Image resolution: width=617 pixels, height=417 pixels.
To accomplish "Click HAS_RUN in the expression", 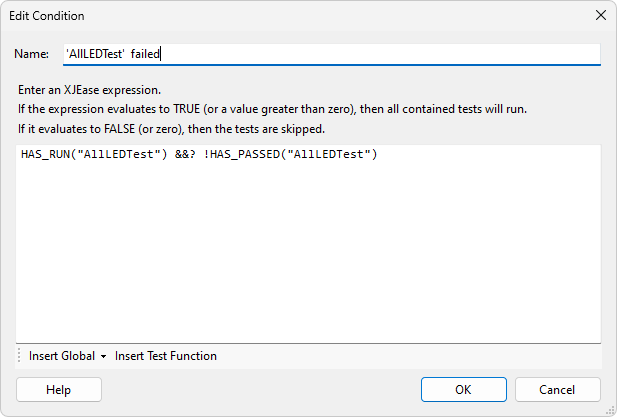I will click(x=42, y=155).
